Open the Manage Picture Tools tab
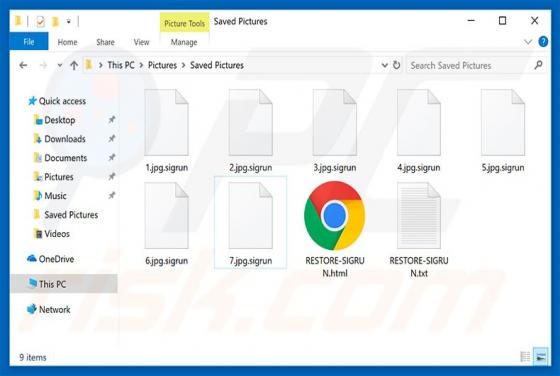The width and height of the screenshot is (560, 376). (184, 42)
